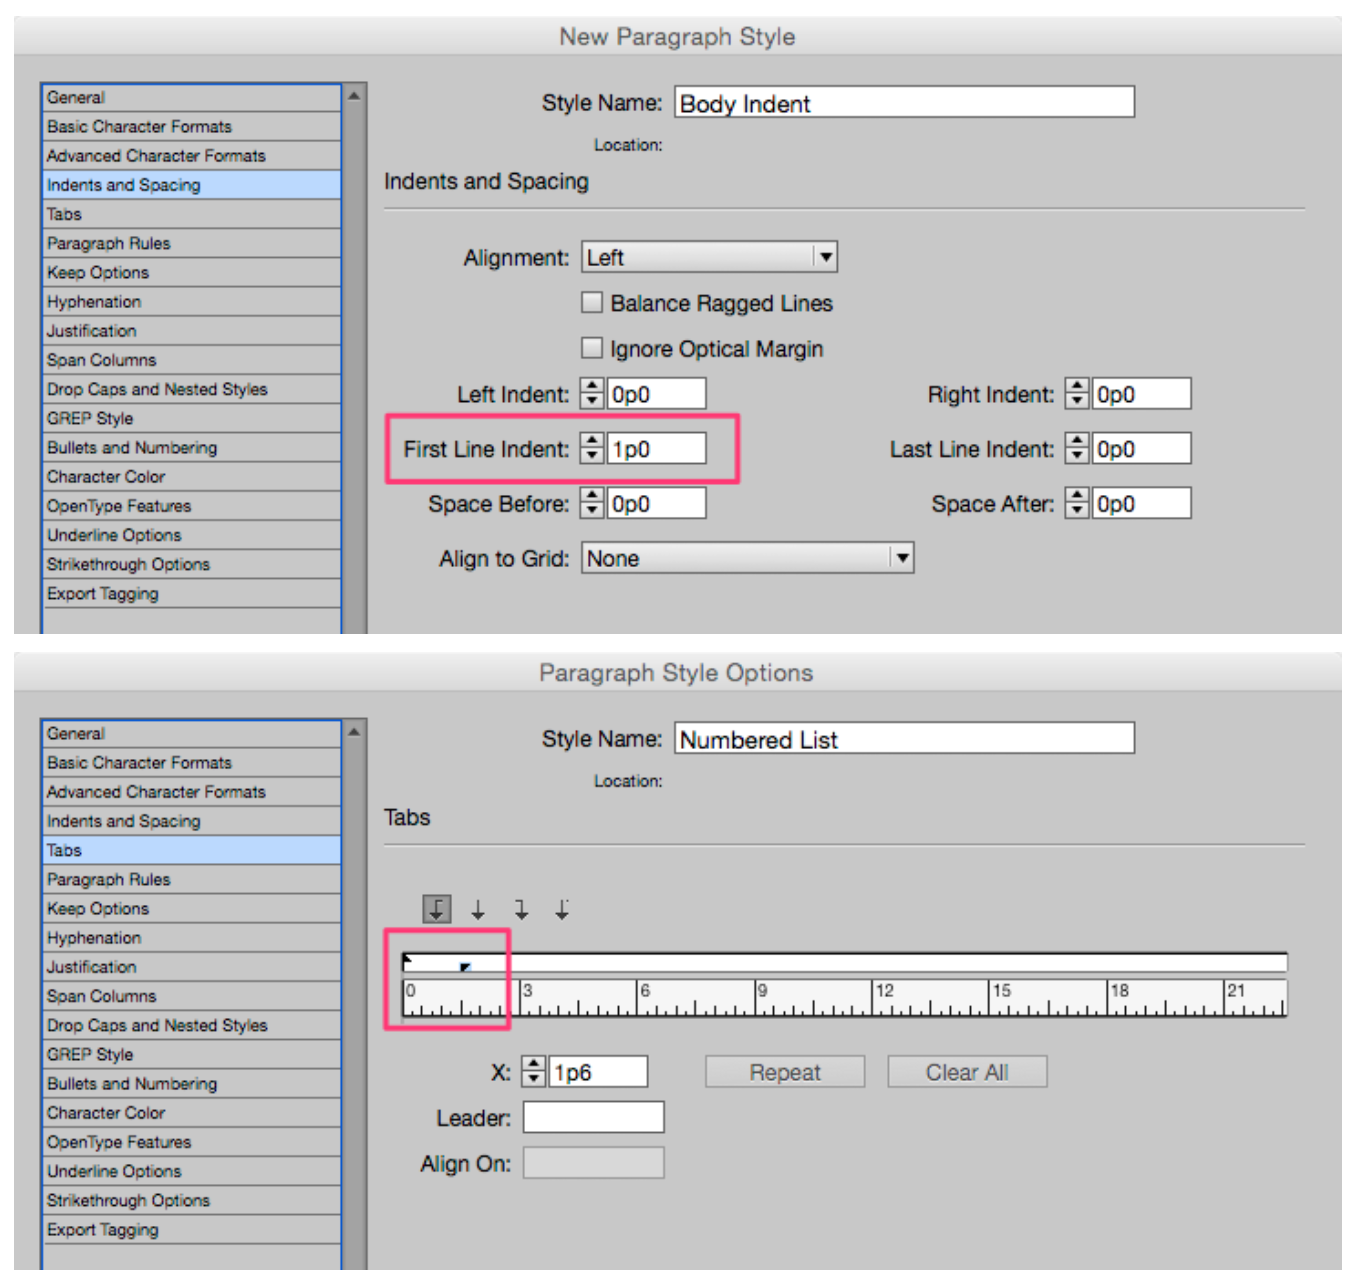Viewport: 1356px width, 1286px height.
Task: Choose Basic Character Formats in New Paragraph Style list
Action: (x=139, y=127)
